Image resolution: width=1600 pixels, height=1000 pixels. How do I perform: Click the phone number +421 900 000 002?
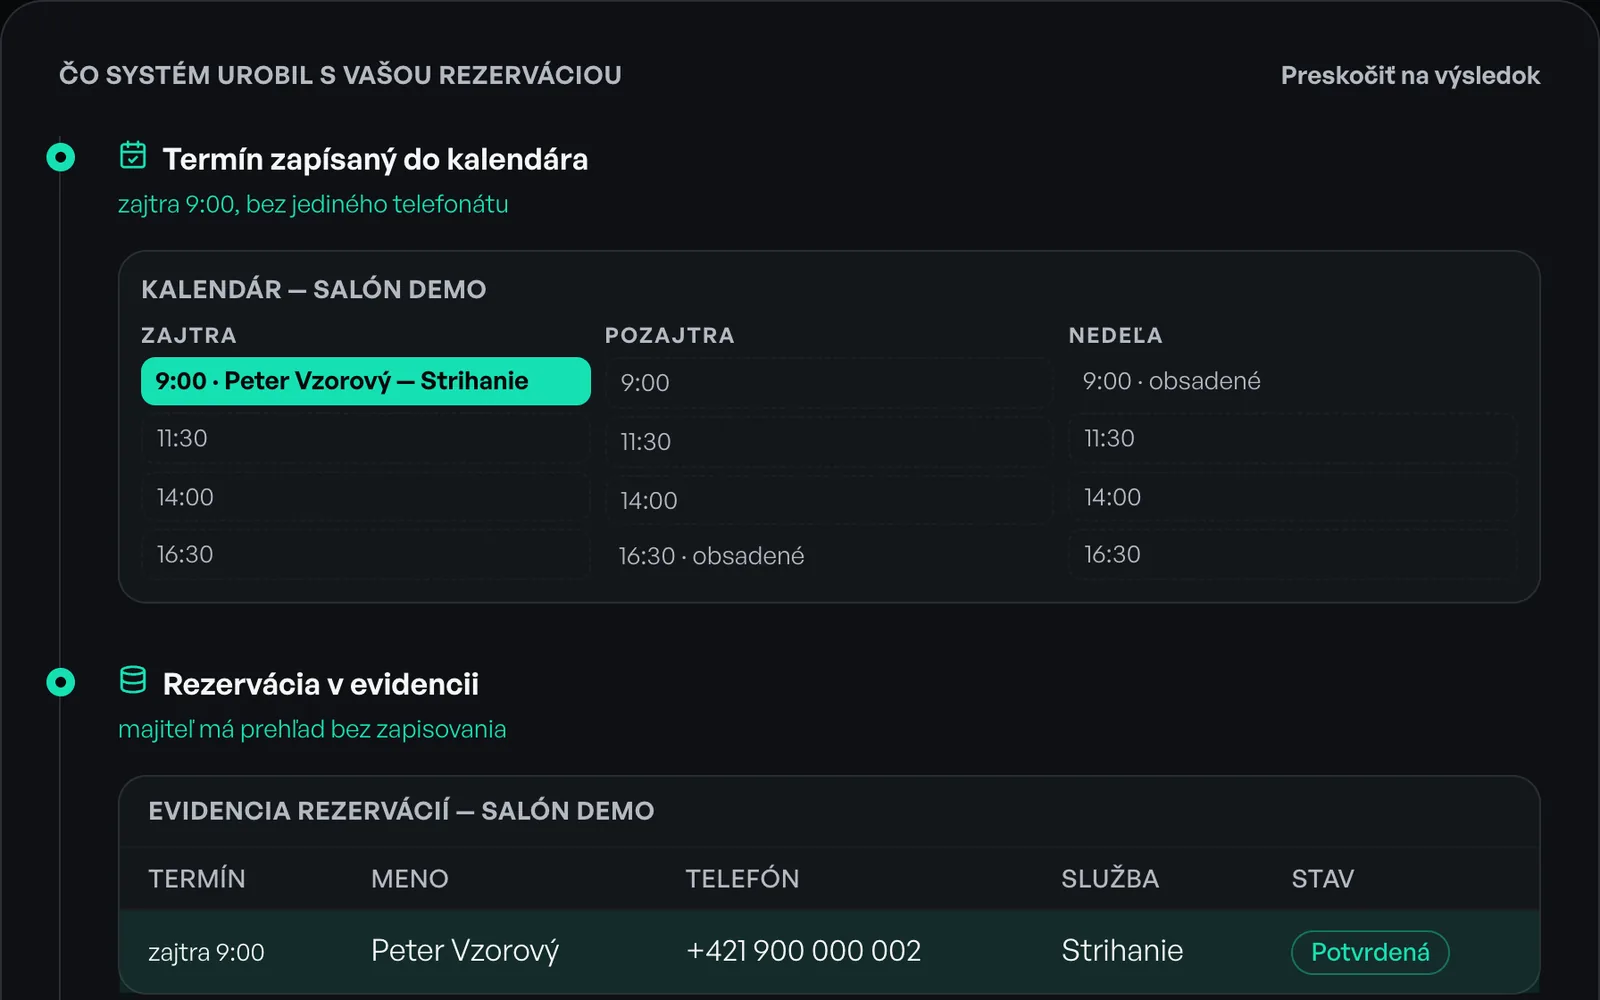tap(804, 951)
